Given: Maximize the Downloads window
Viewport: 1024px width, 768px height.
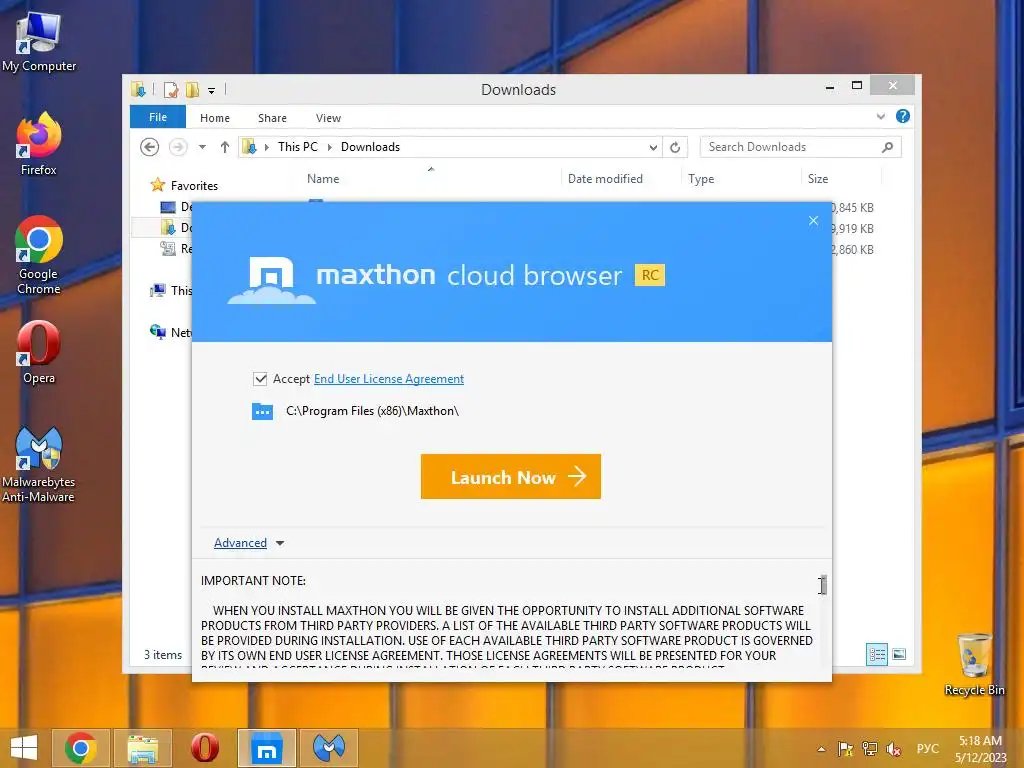Looking at the screenshot, I should [x=857, y=86].
